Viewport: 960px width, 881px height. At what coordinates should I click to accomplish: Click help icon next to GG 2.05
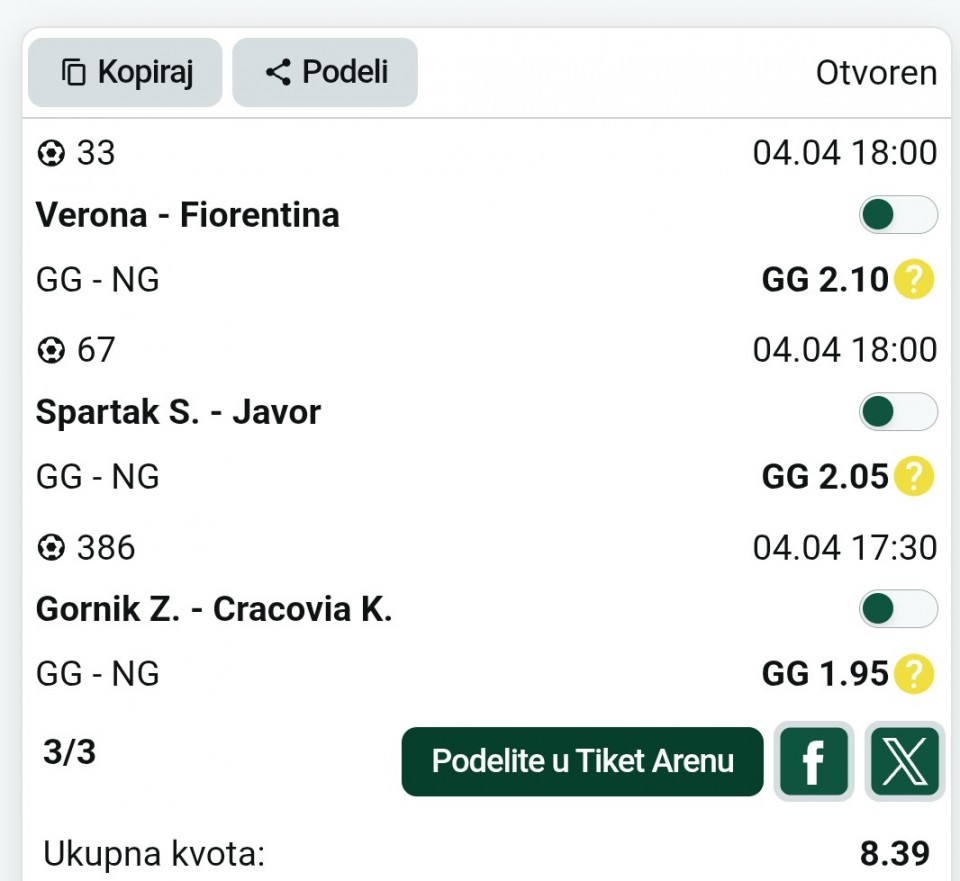tap(913, 477)
